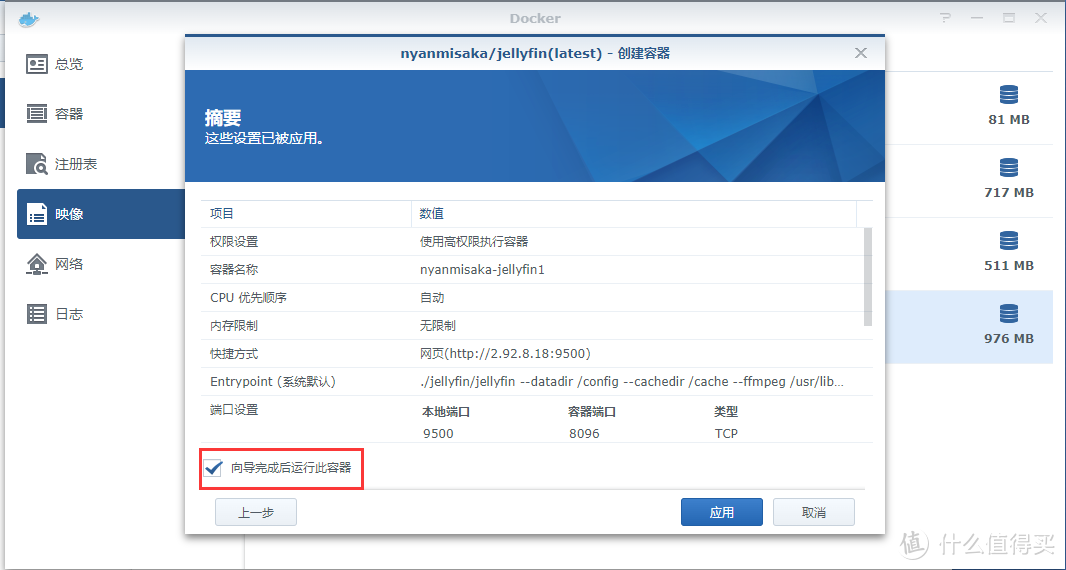Image resolution: width=1066 pixels, height=570 pixels.
Task: Toggle 向导完成后运行此容器 checkbox
Action: [x=213, y=468]
